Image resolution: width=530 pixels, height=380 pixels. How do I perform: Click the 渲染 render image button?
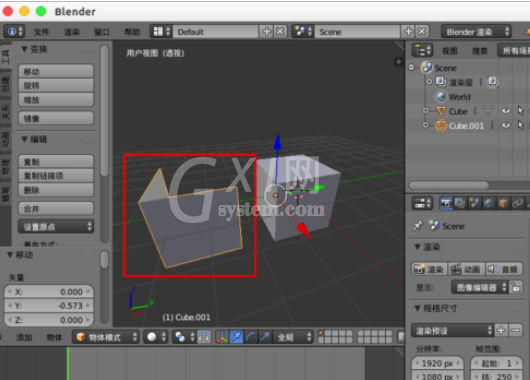[429, 269]
